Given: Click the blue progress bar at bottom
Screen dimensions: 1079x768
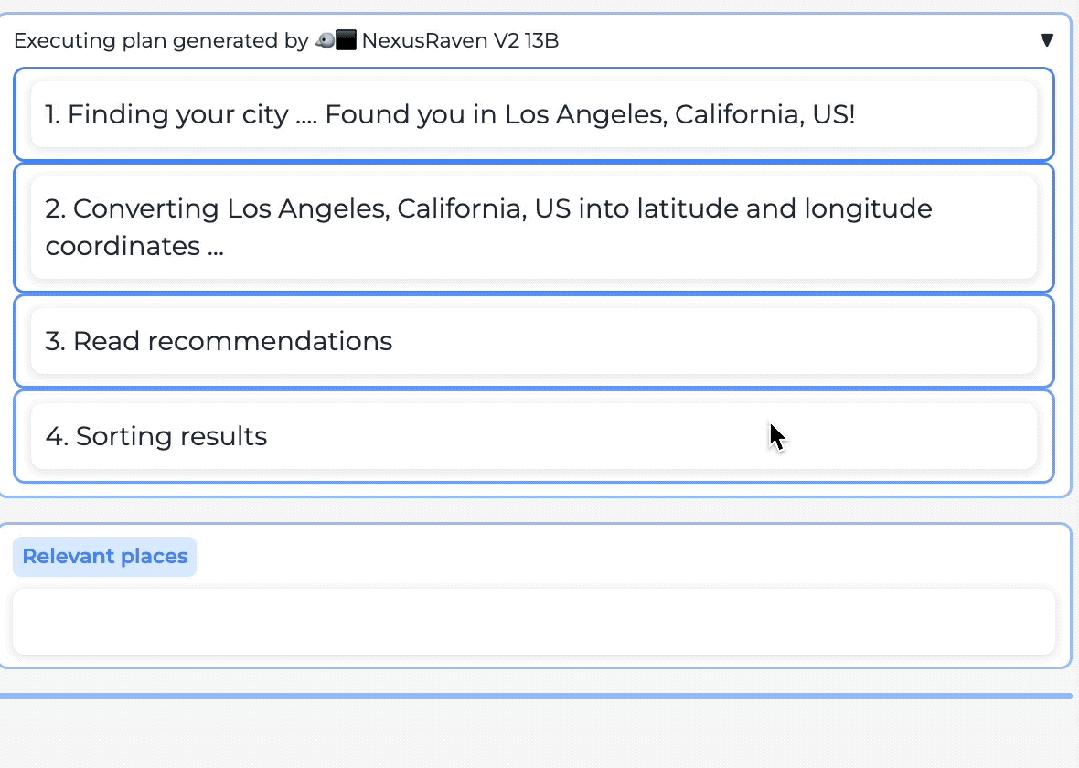Looking at the screenshot, I should tap(536, 696).
